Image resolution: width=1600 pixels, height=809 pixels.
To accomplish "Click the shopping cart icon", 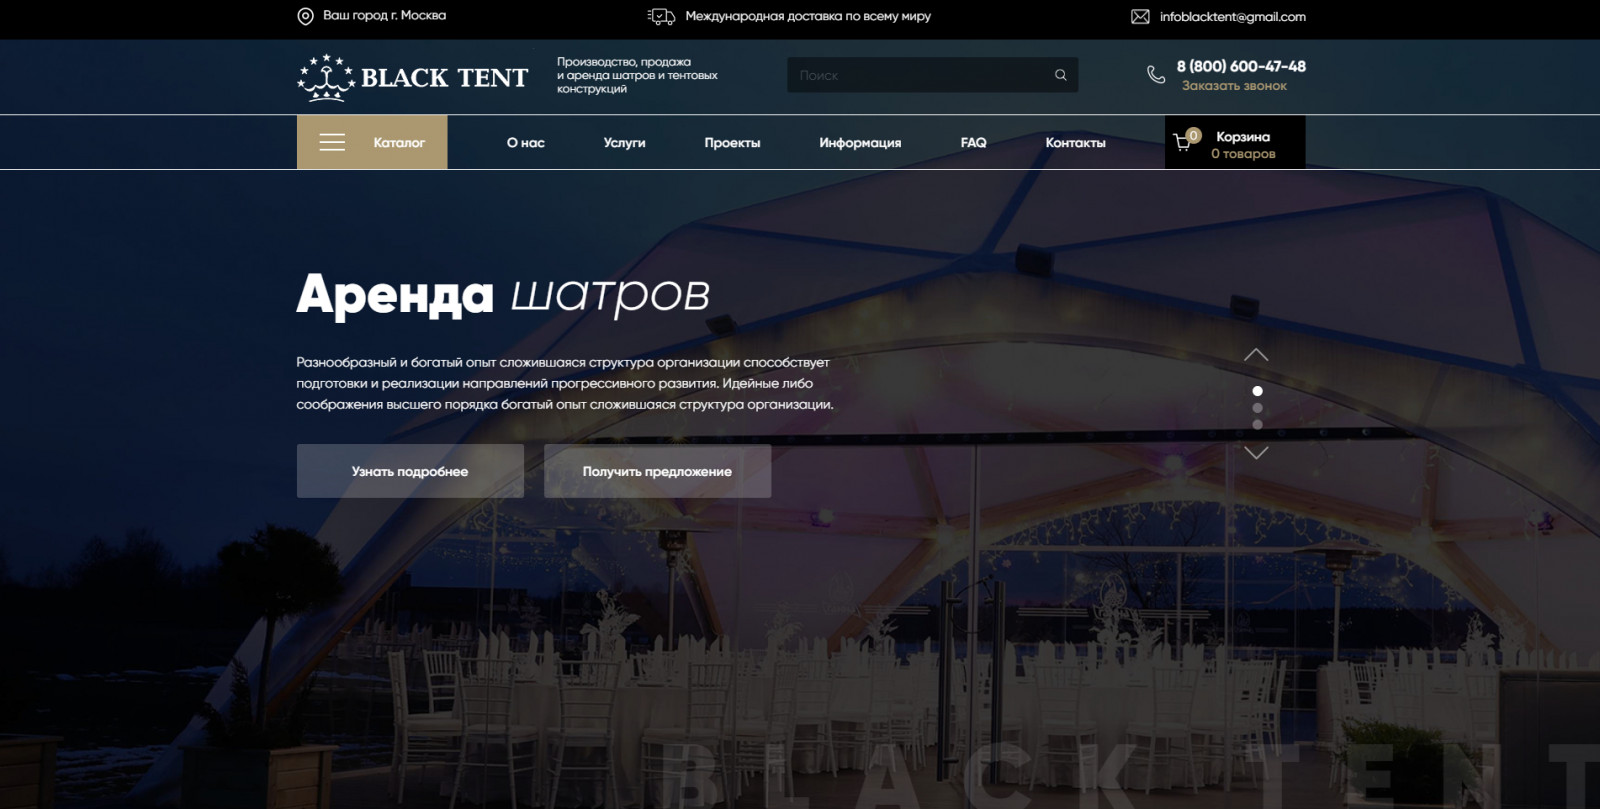I will [x=1183, y=142].
